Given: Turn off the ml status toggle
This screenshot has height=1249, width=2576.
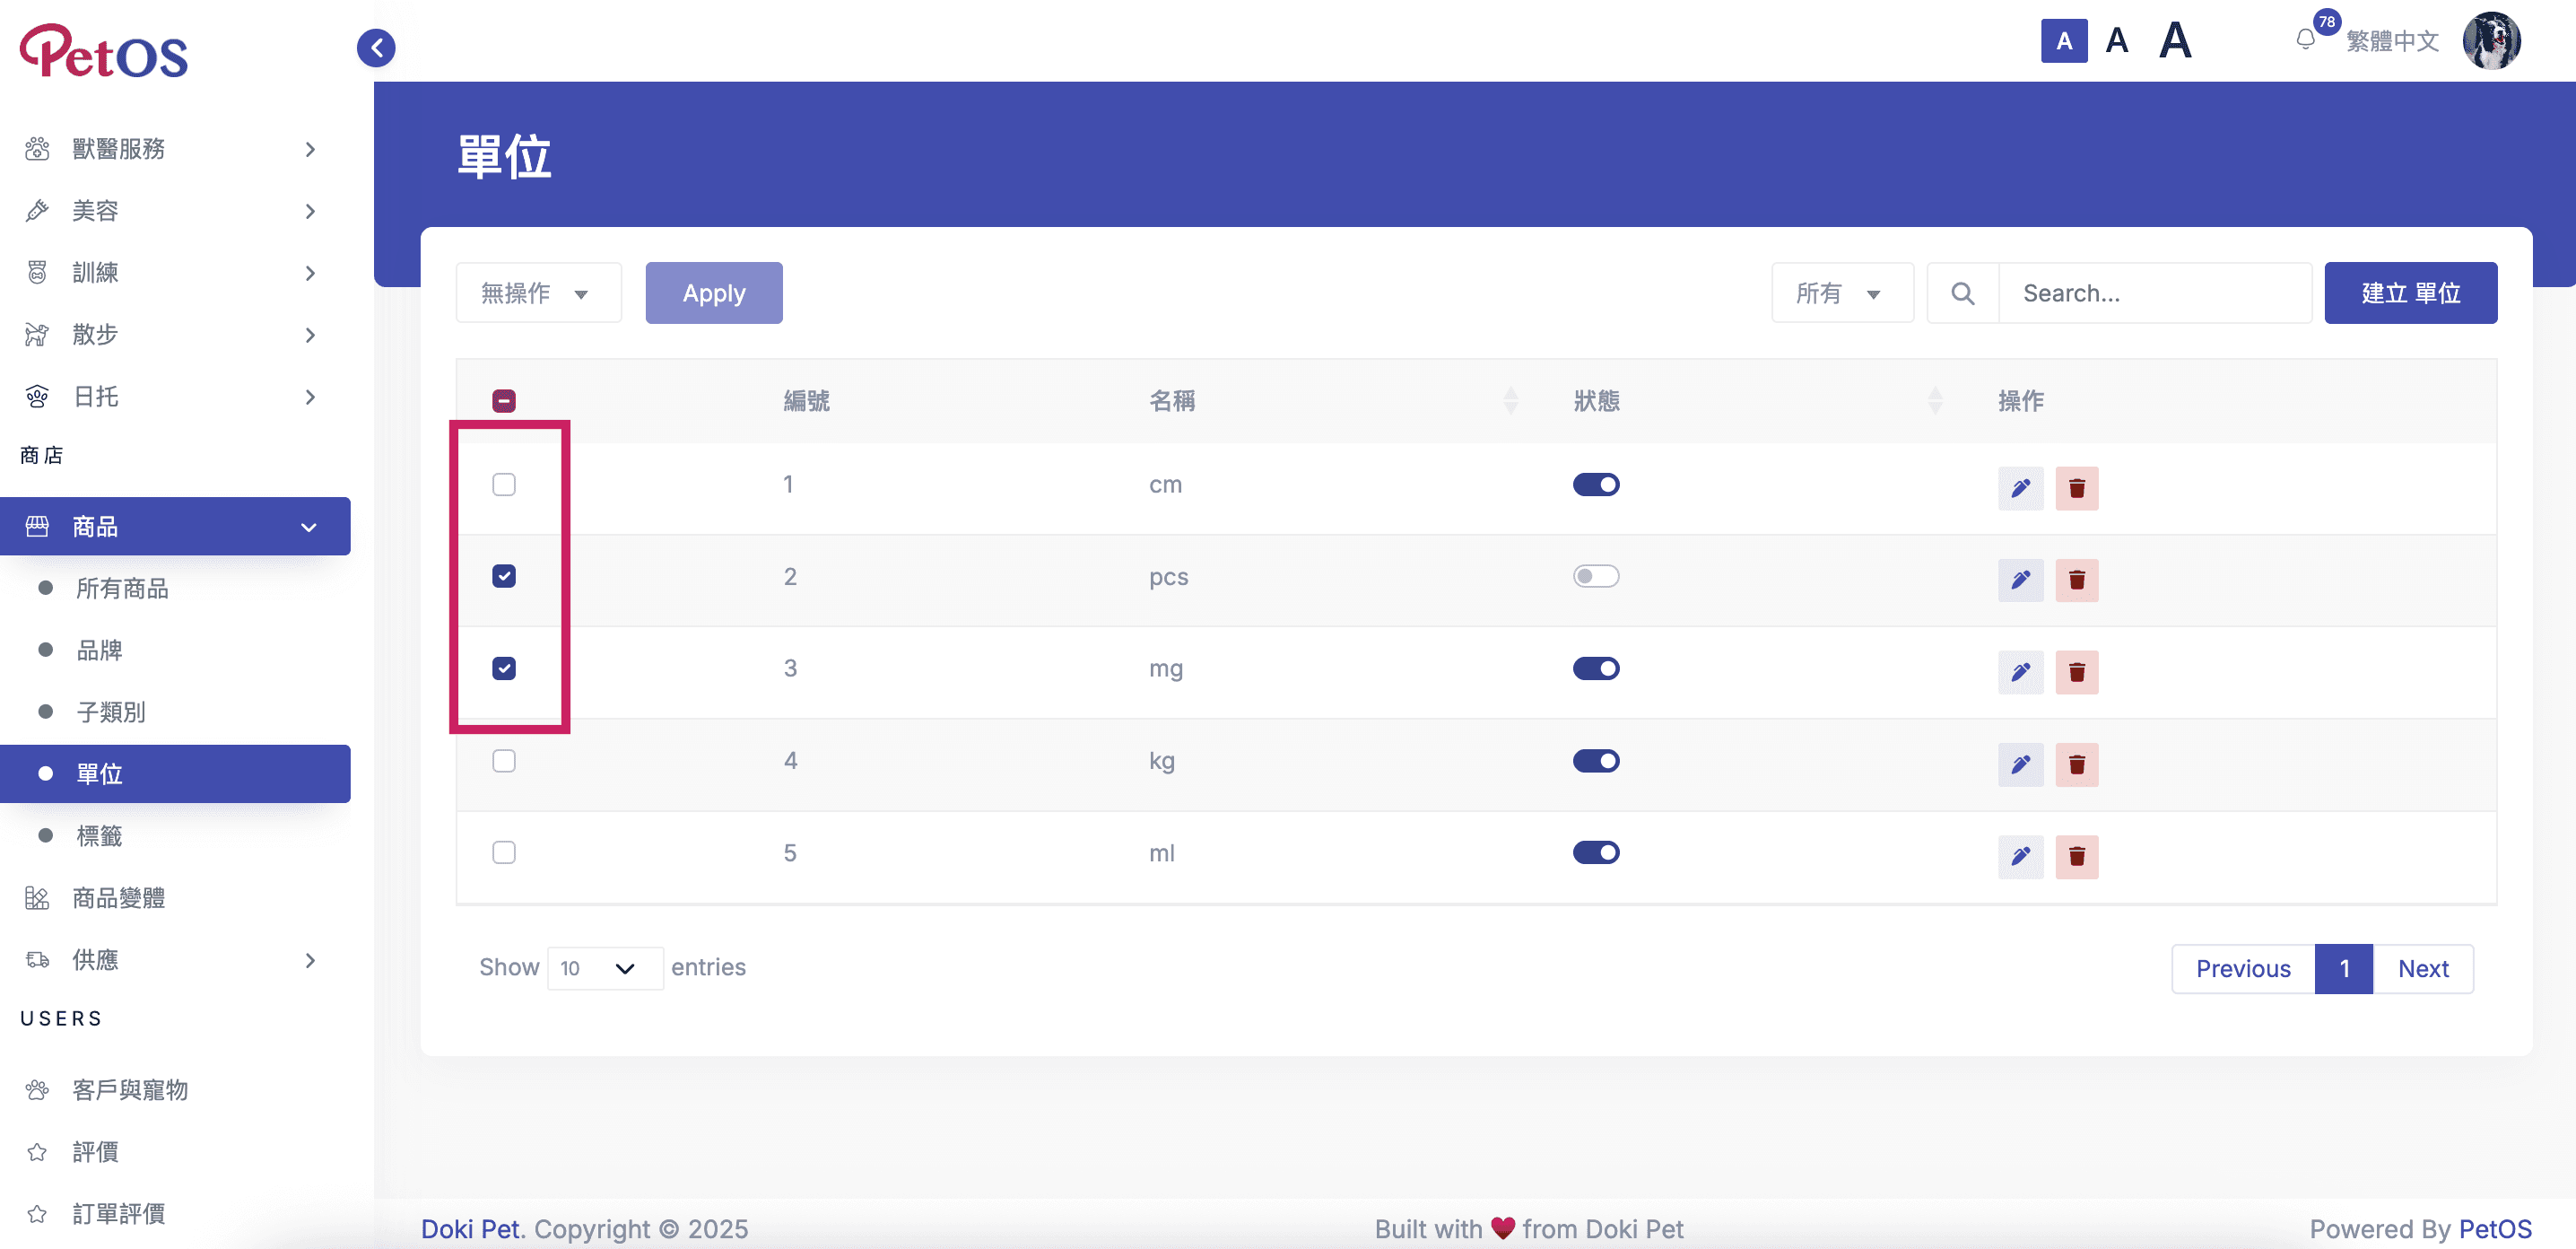Looking at the screenshot, I should point(1595,852).
